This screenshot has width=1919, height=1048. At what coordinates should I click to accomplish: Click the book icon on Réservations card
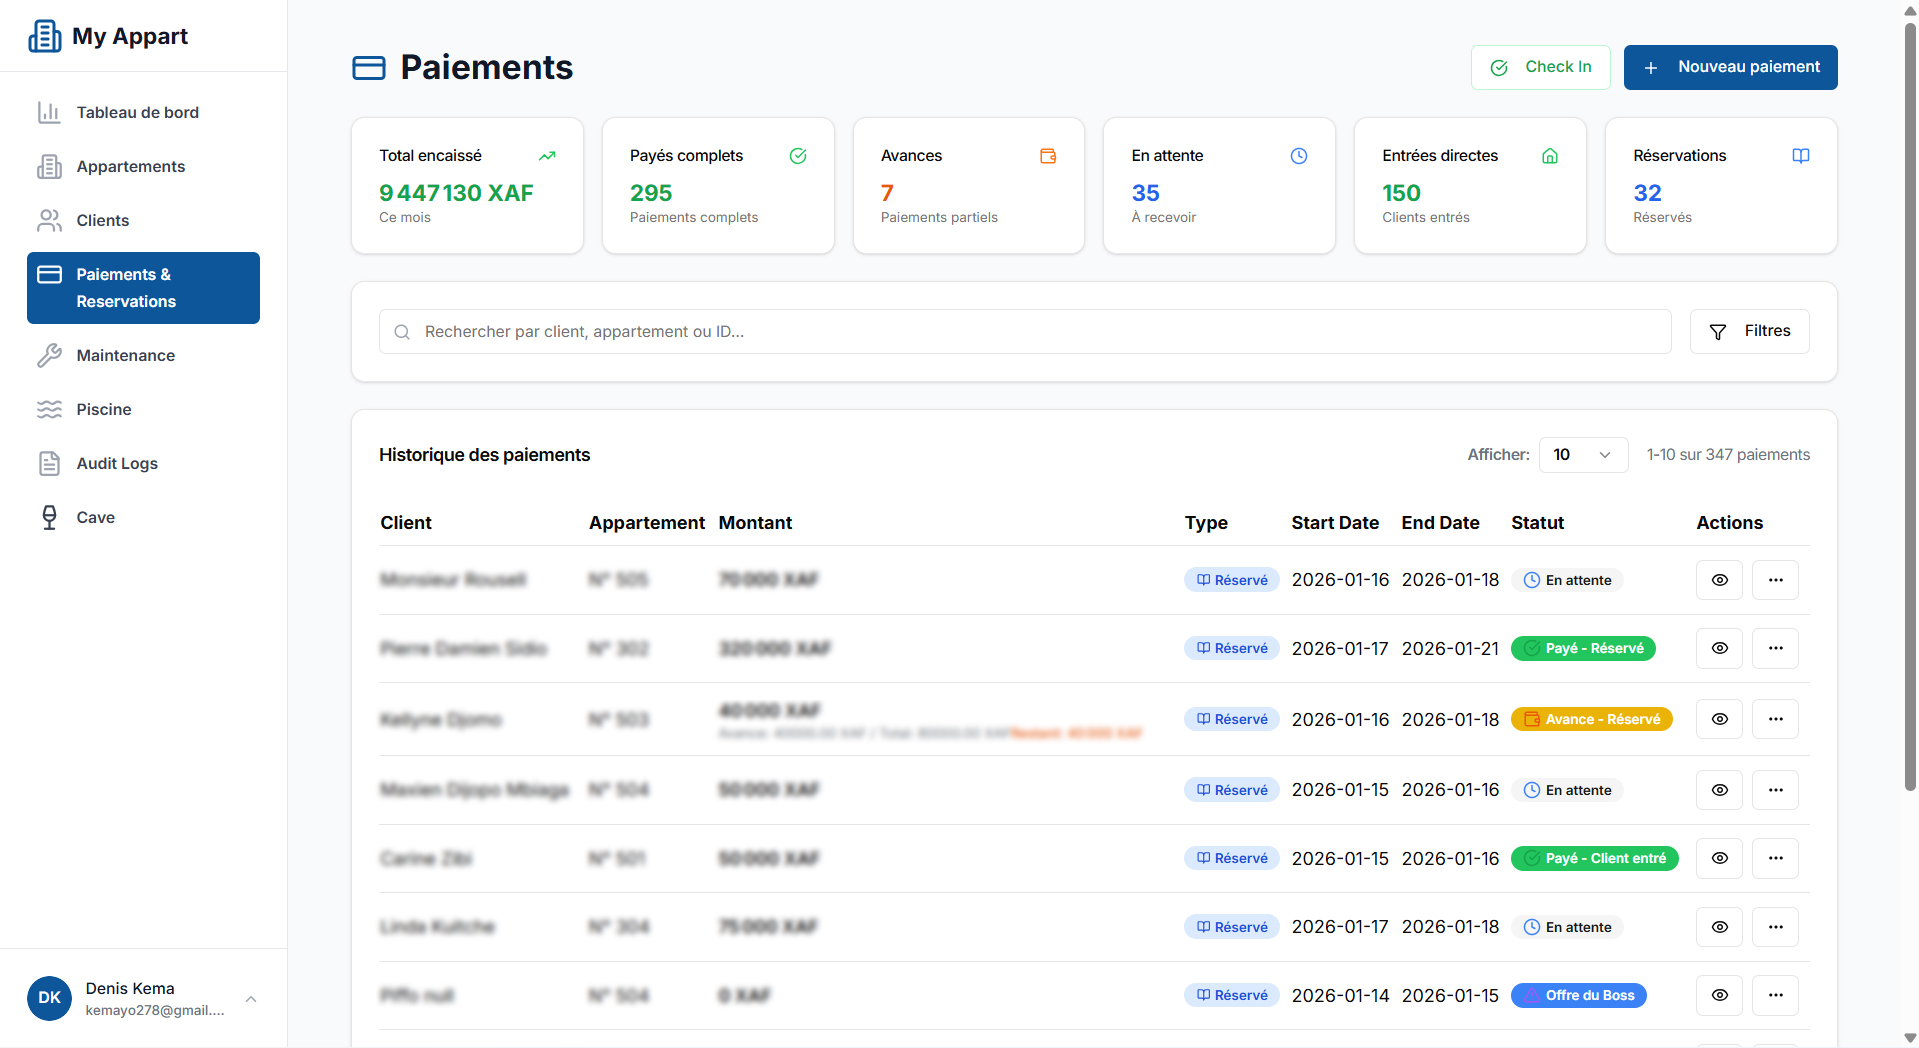(x=1800, y=156)
